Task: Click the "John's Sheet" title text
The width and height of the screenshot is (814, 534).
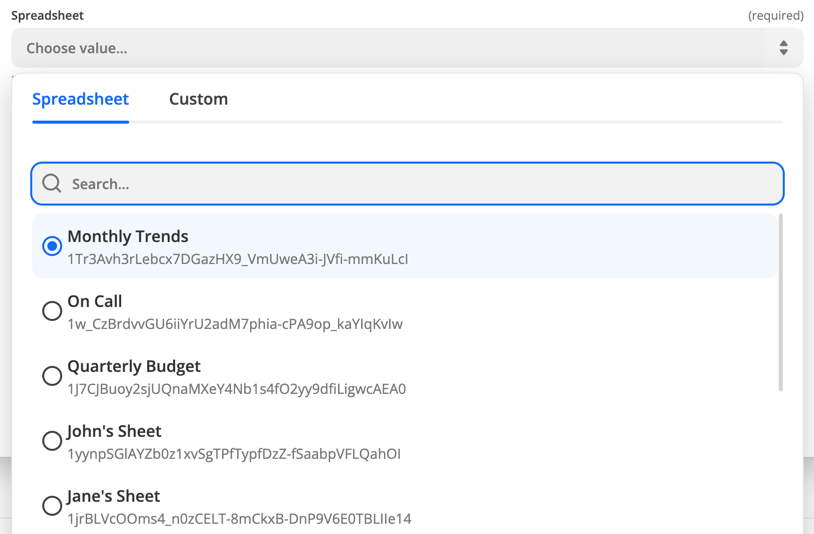Action: pos(114,431)
